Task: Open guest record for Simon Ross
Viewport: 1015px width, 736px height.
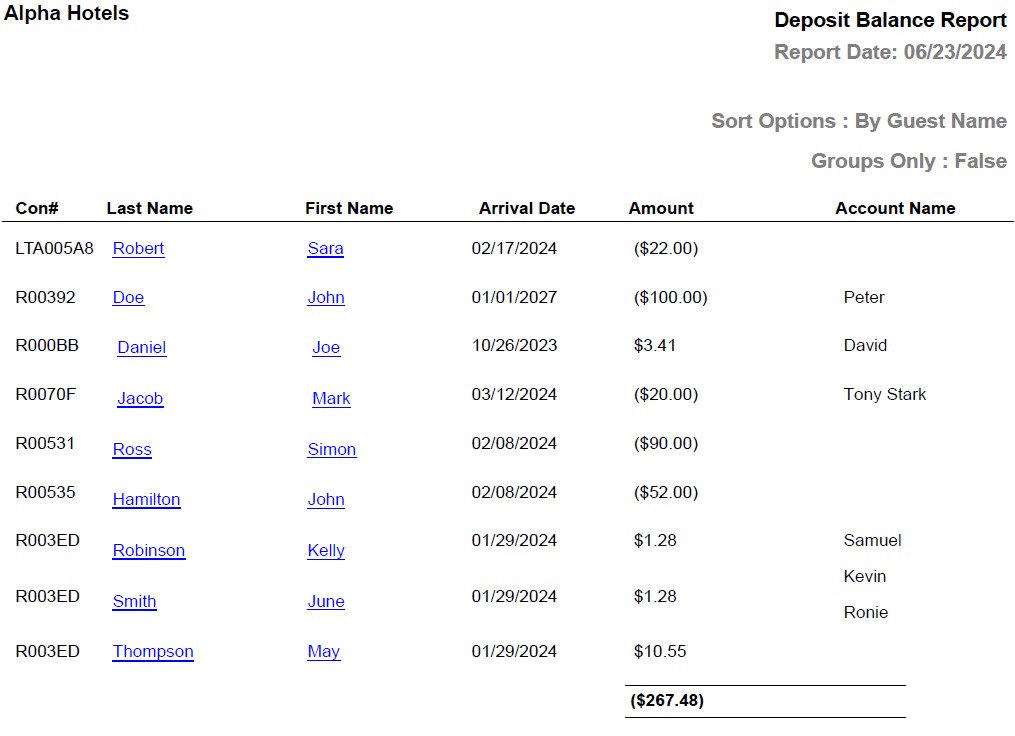Action: tap(132, 449)
